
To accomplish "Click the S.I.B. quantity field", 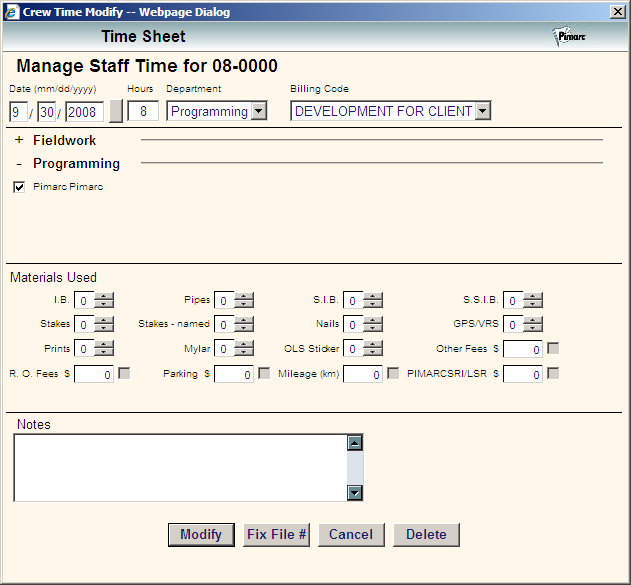I will point(353,300).
